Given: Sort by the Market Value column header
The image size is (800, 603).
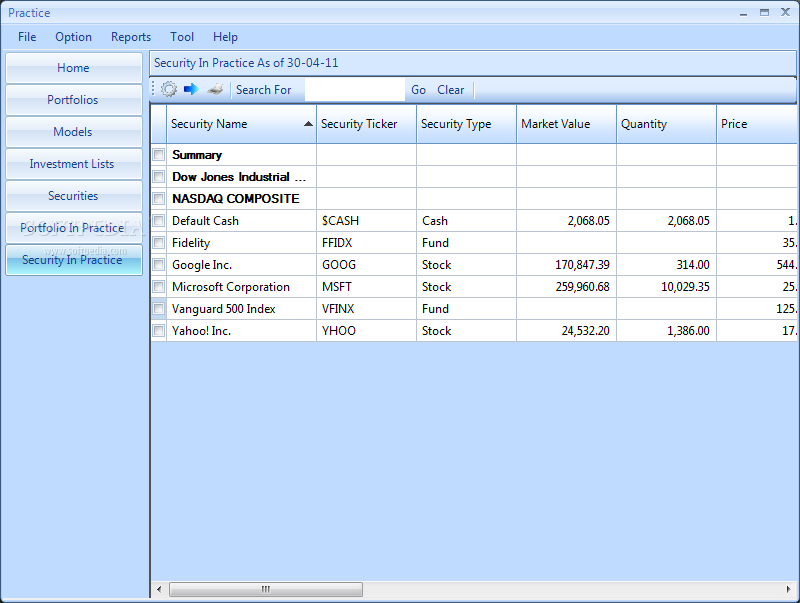Looking at the screenshot, I should [566, 124].
